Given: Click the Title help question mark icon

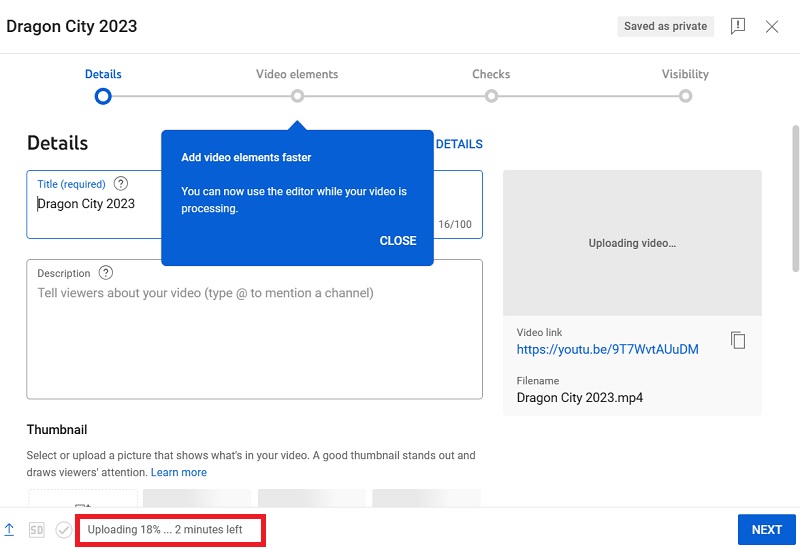Looking at the screenshot, I should point(120,184).
